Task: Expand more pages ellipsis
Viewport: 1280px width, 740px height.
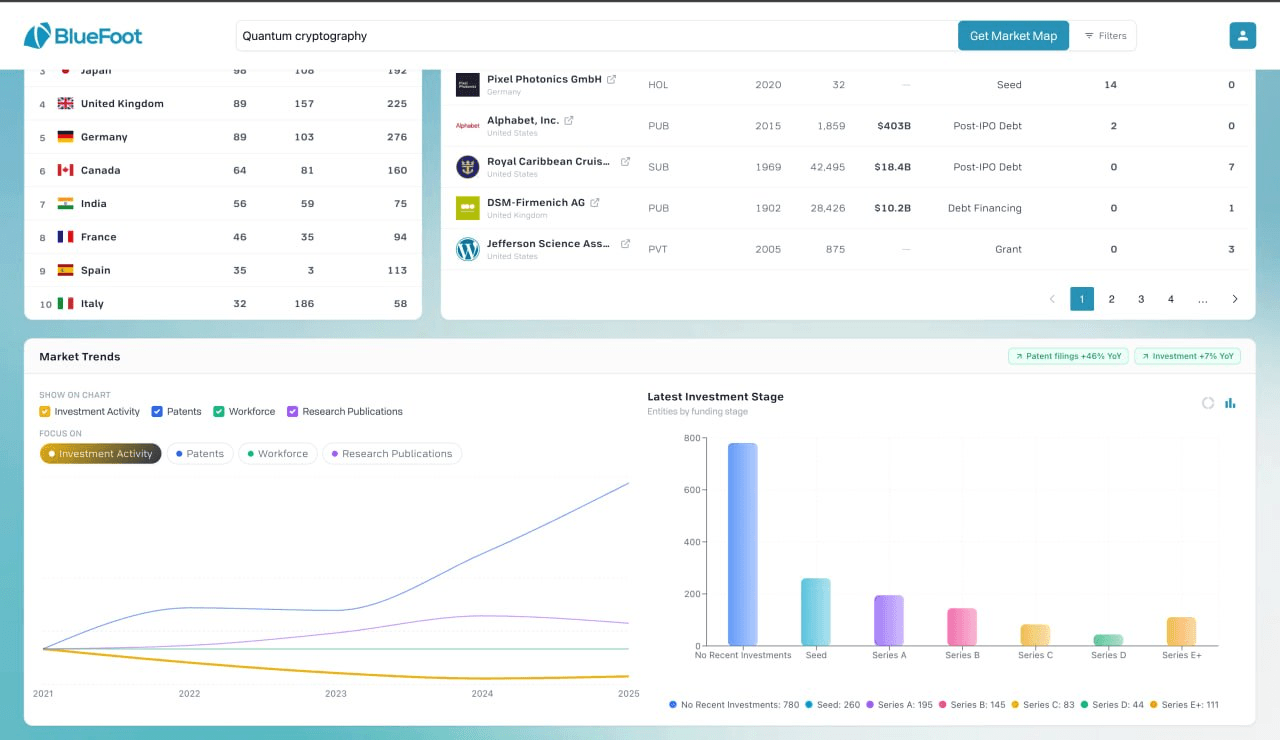Action: pyautogui.click(x=1203, y=299)
